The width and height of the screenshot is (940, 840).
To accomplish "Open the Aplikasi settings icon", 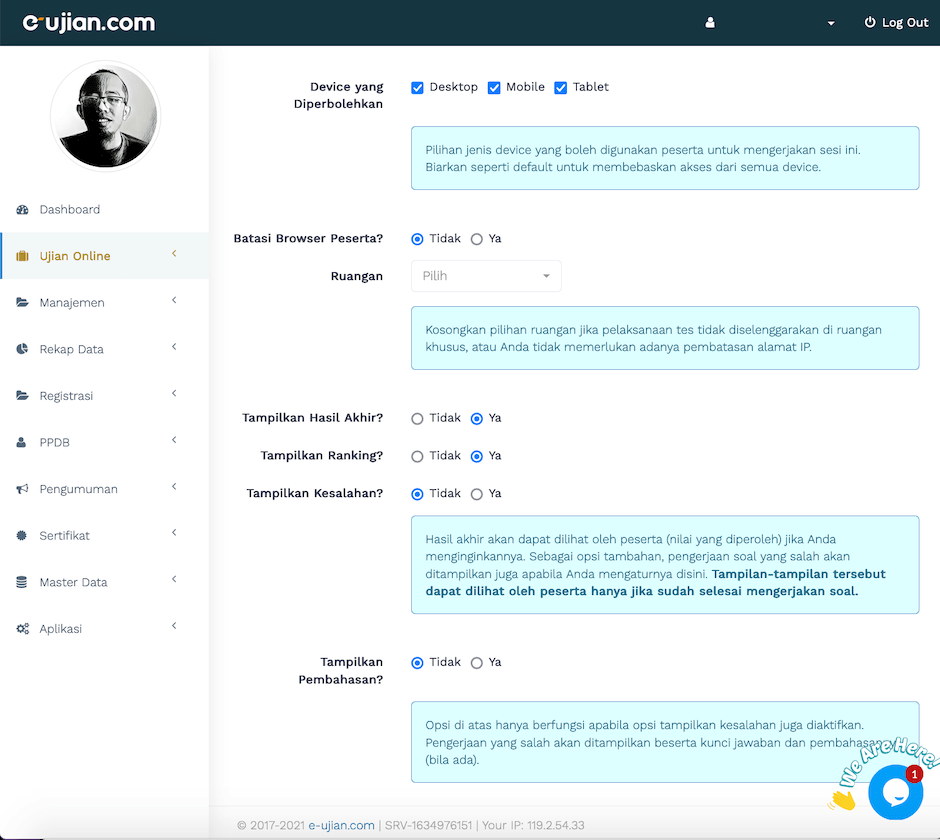I will coord(22,628).
